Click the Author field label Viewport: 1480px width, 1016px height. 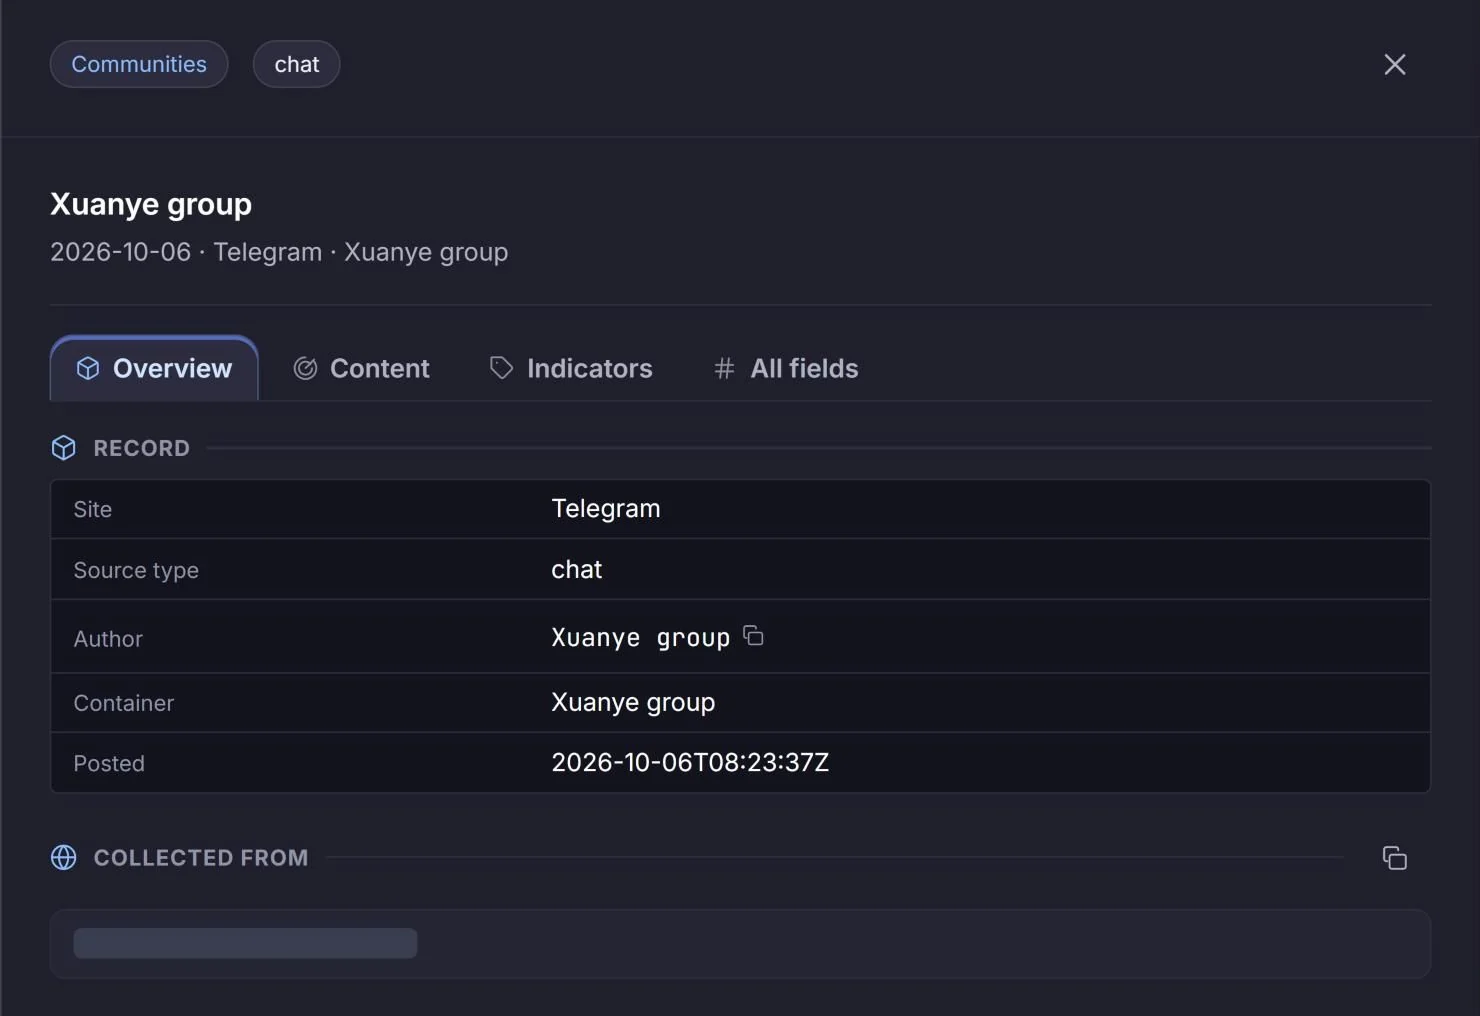pyautogui.click(x=108, y=639)
